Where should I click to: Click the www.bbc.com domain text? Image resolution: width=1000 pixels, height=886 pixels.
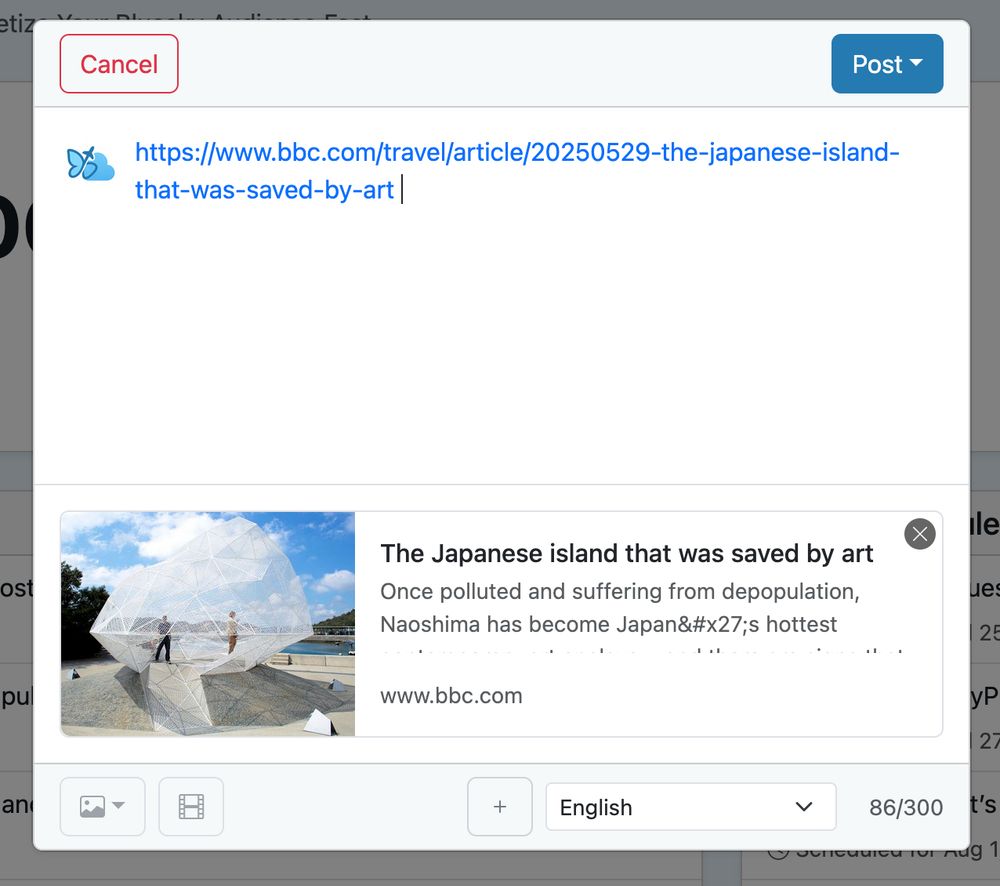(x=451, y=695)
